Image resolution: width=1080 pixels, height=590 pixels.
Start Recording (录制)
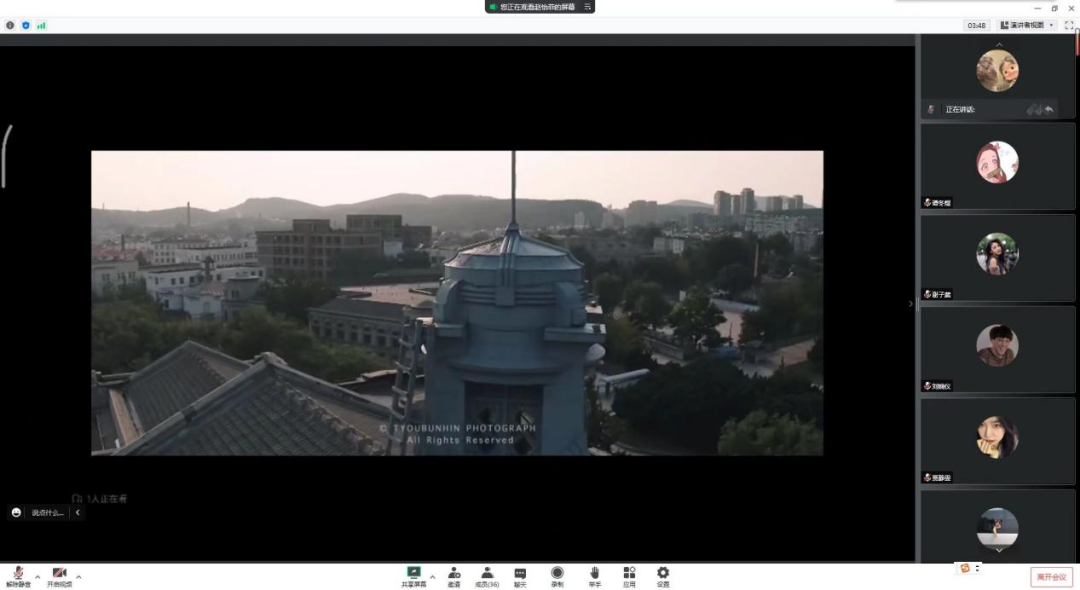[557, 575]
